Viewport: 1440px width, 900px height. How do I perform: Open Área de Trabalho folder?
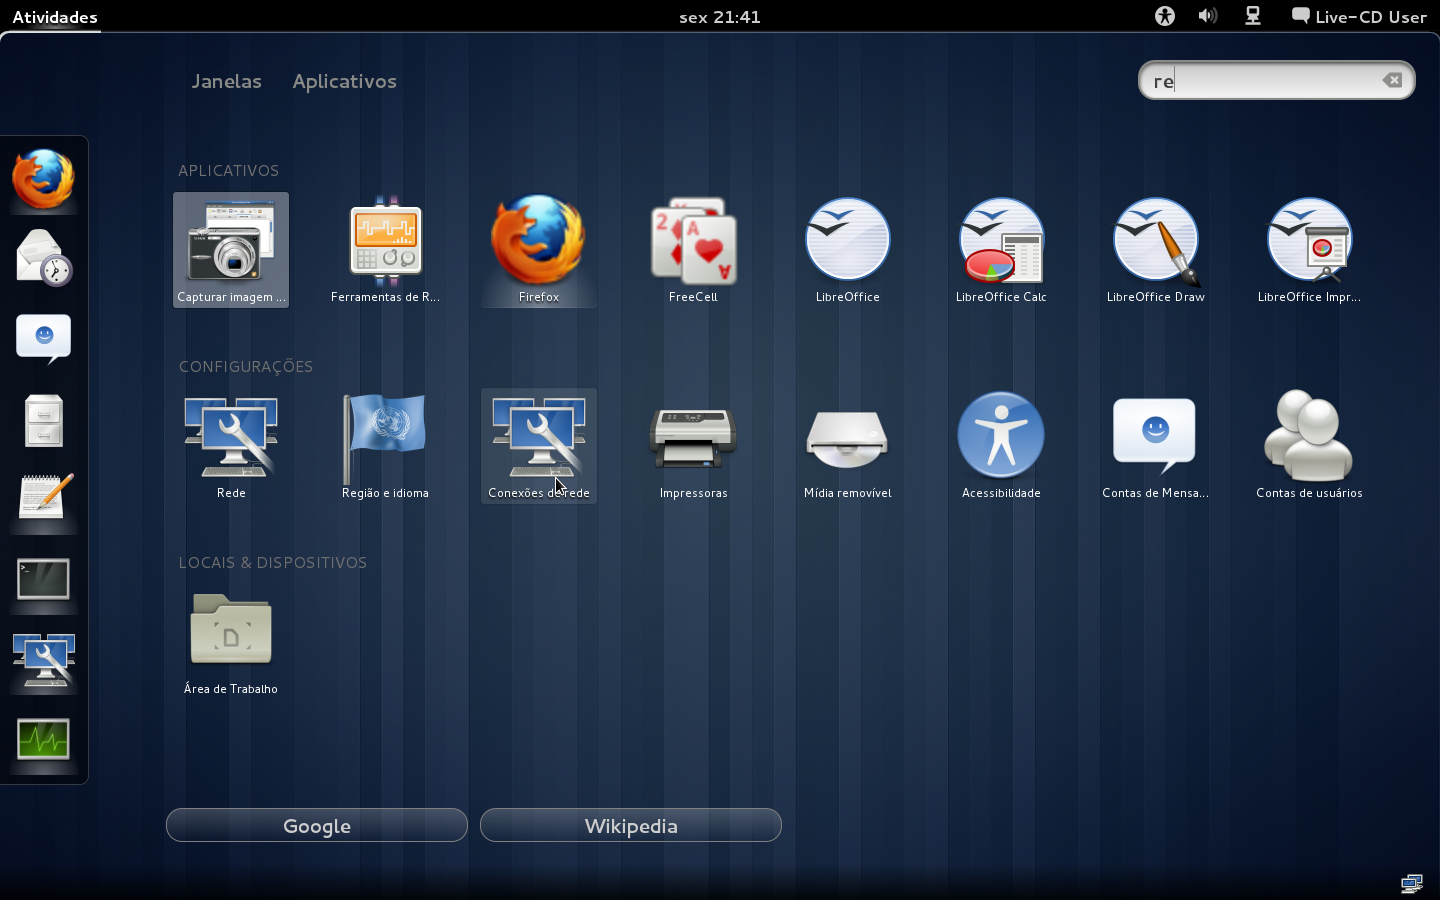[x=231, y=642]
